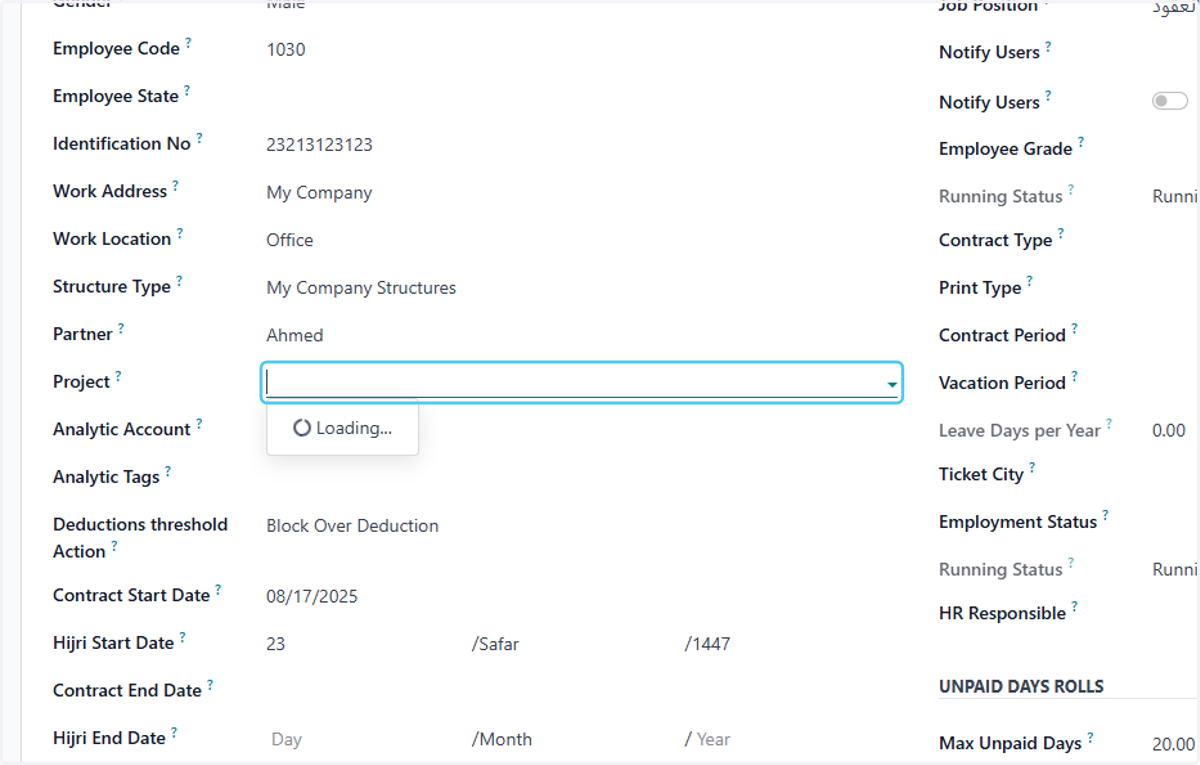Click the question mark next to Analytic Tags
Image resolution: width=1200 pixels, height=765 pixels.
coord(168,471)
